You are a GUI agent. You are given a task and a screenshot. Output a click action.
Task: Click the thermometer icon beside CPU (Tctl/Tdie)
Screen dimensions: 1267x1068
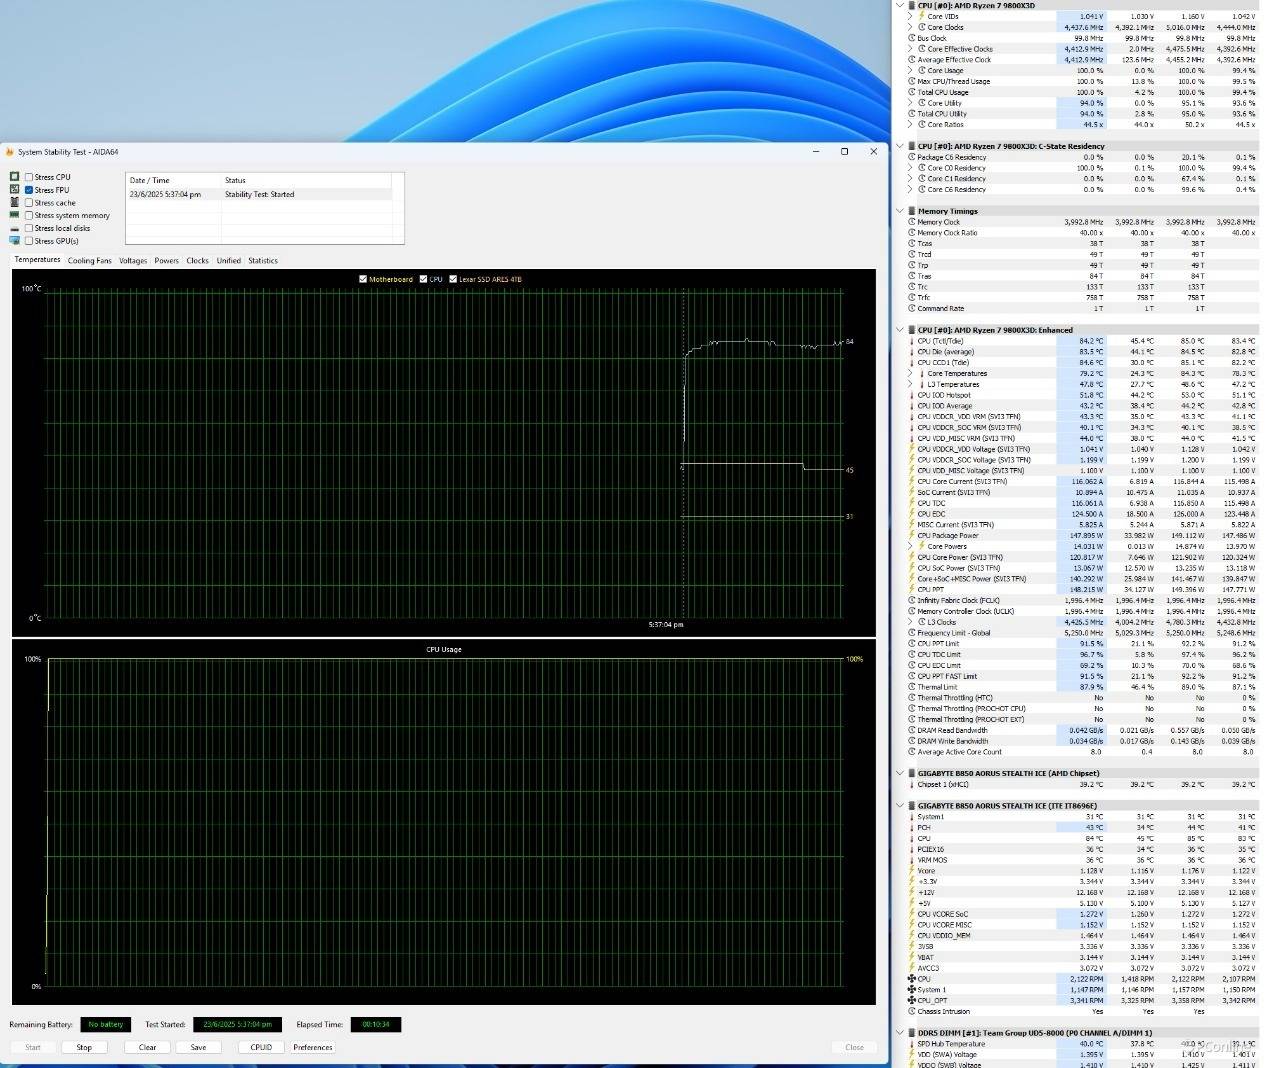point(911,341)
